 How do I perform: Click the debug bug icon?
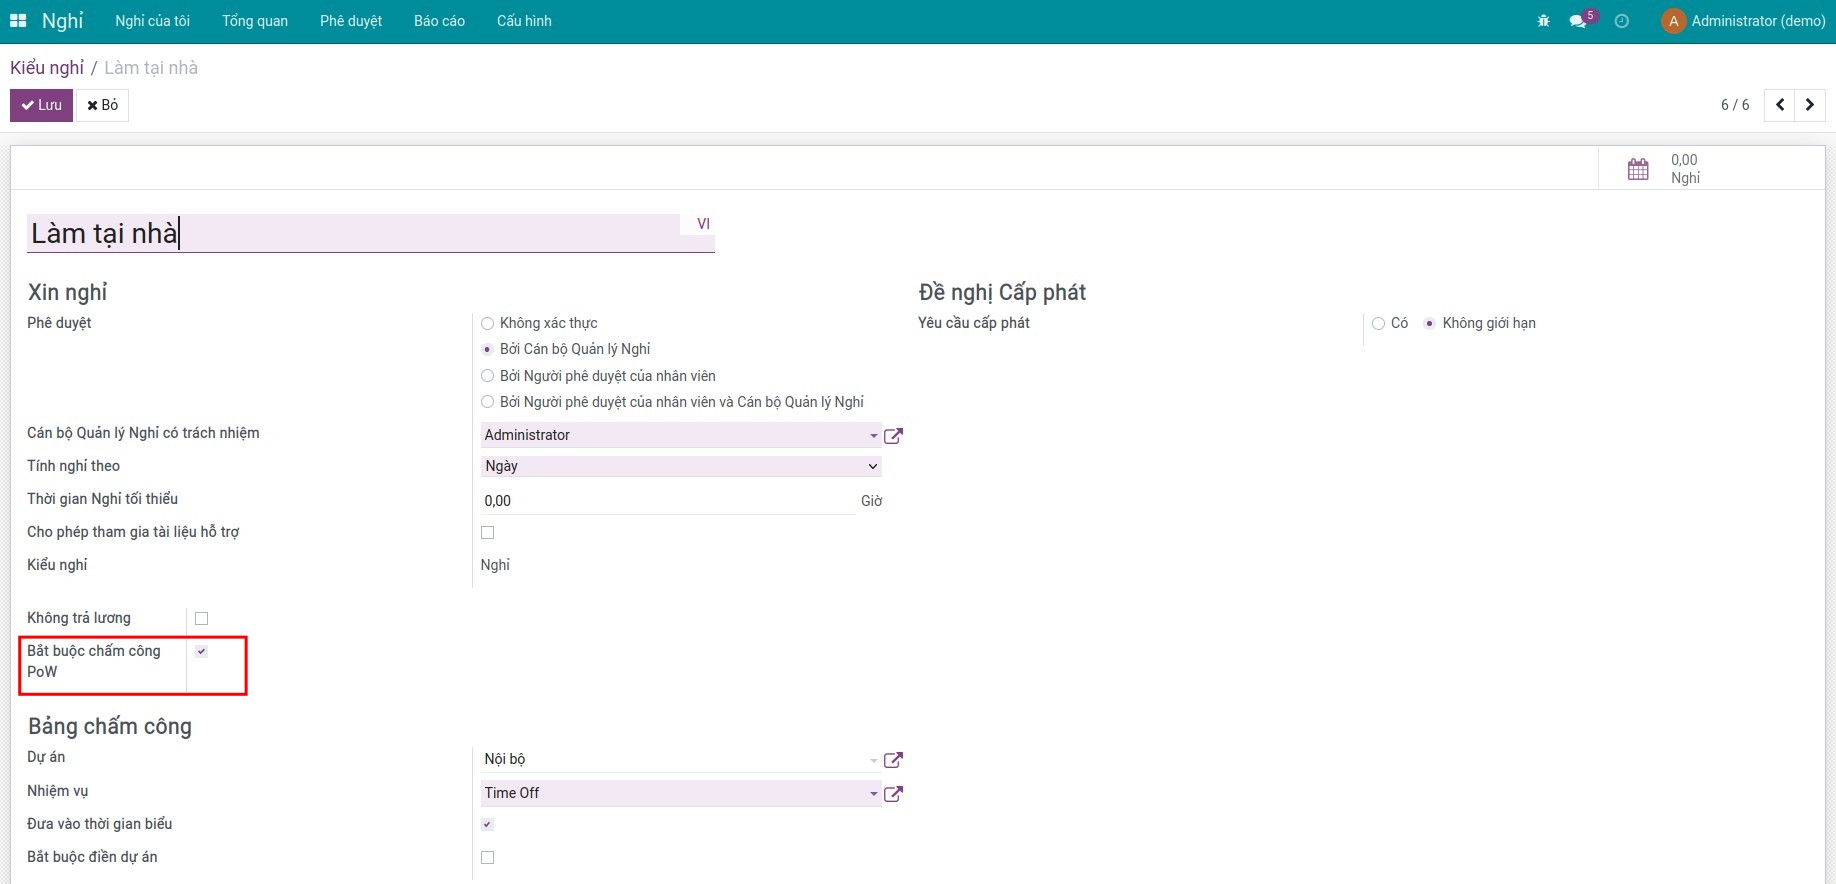(1543, 21)
